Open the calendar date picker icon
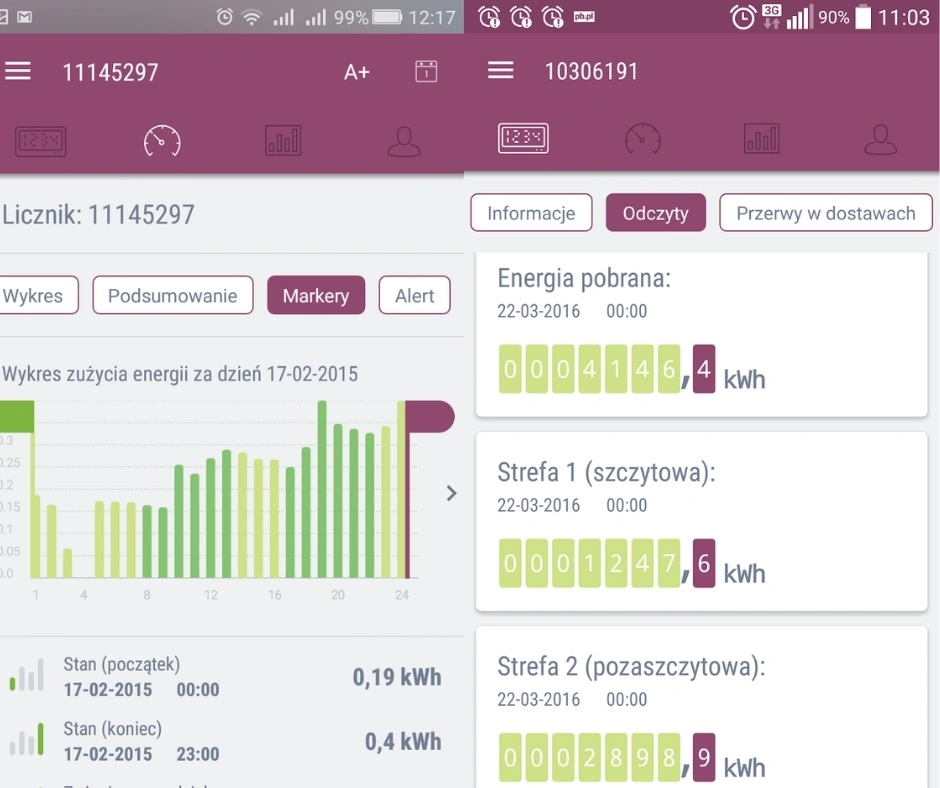Screen dimensions: 940x788 click(x=426, y=71)
